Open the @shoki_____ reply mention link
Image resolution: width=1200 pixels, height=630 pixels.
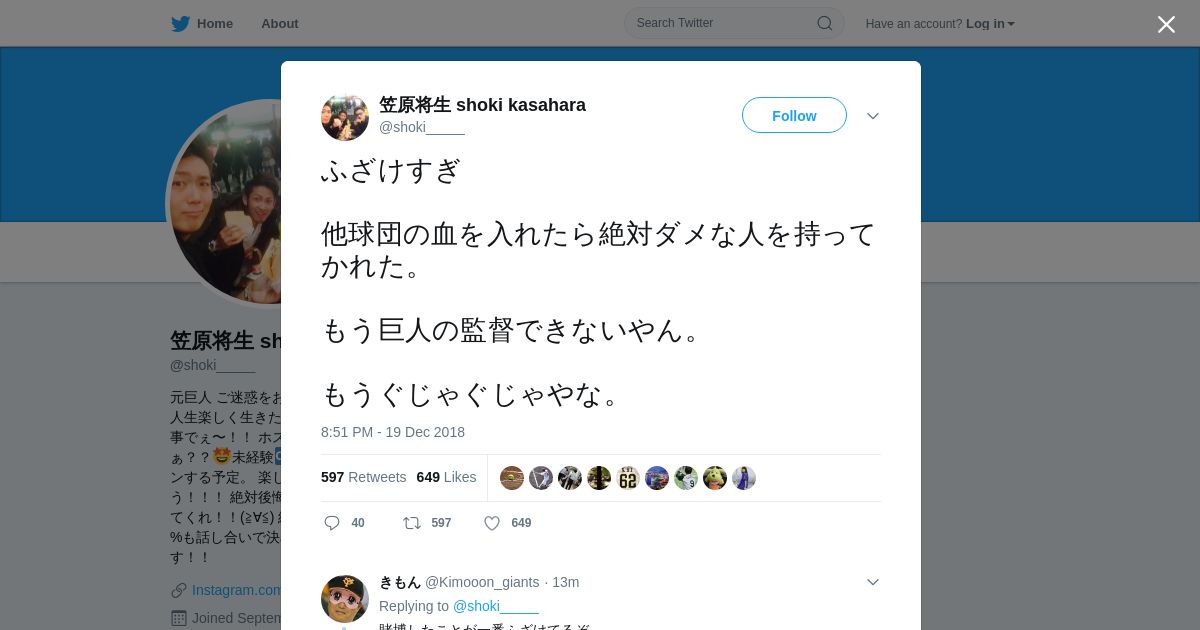[496, 606]
